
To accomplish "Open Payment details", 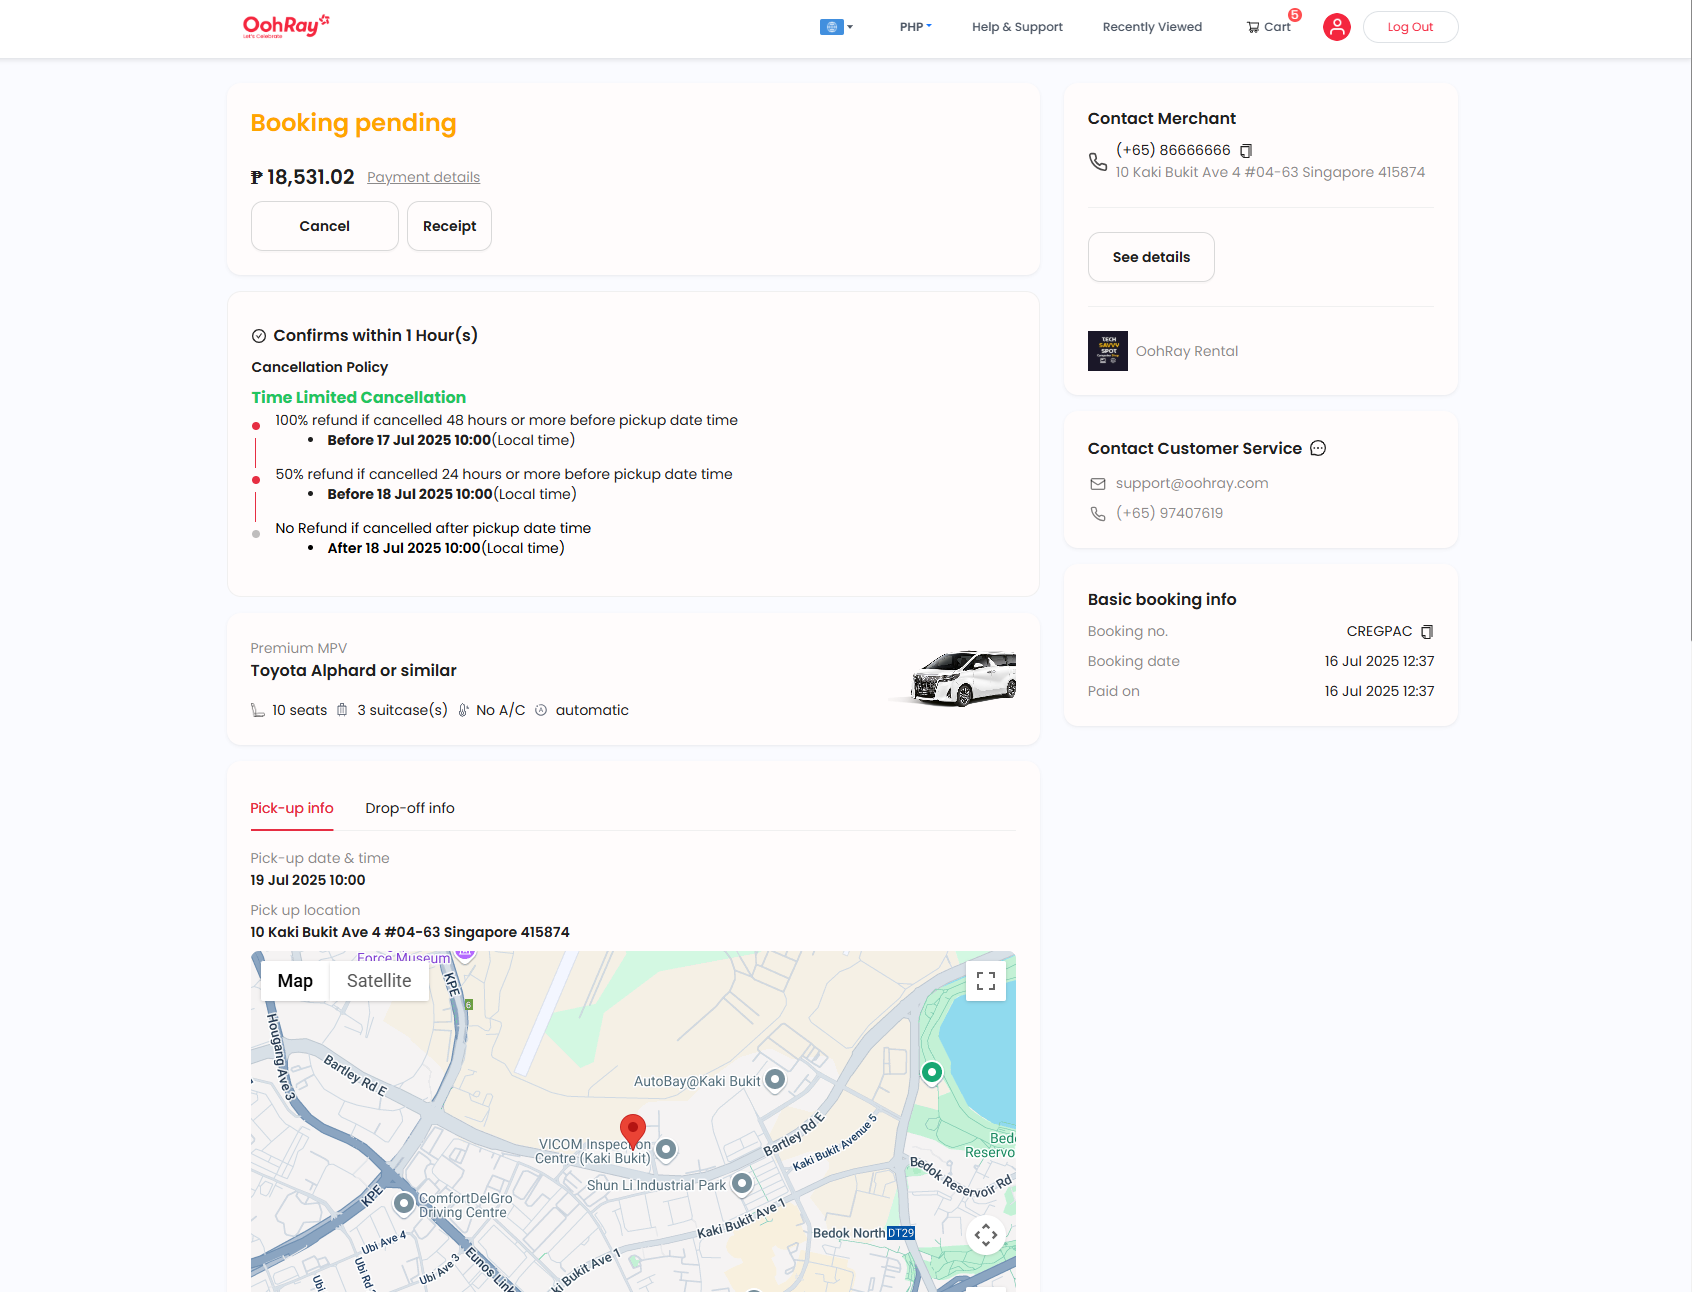I will [x=423, y=177].
